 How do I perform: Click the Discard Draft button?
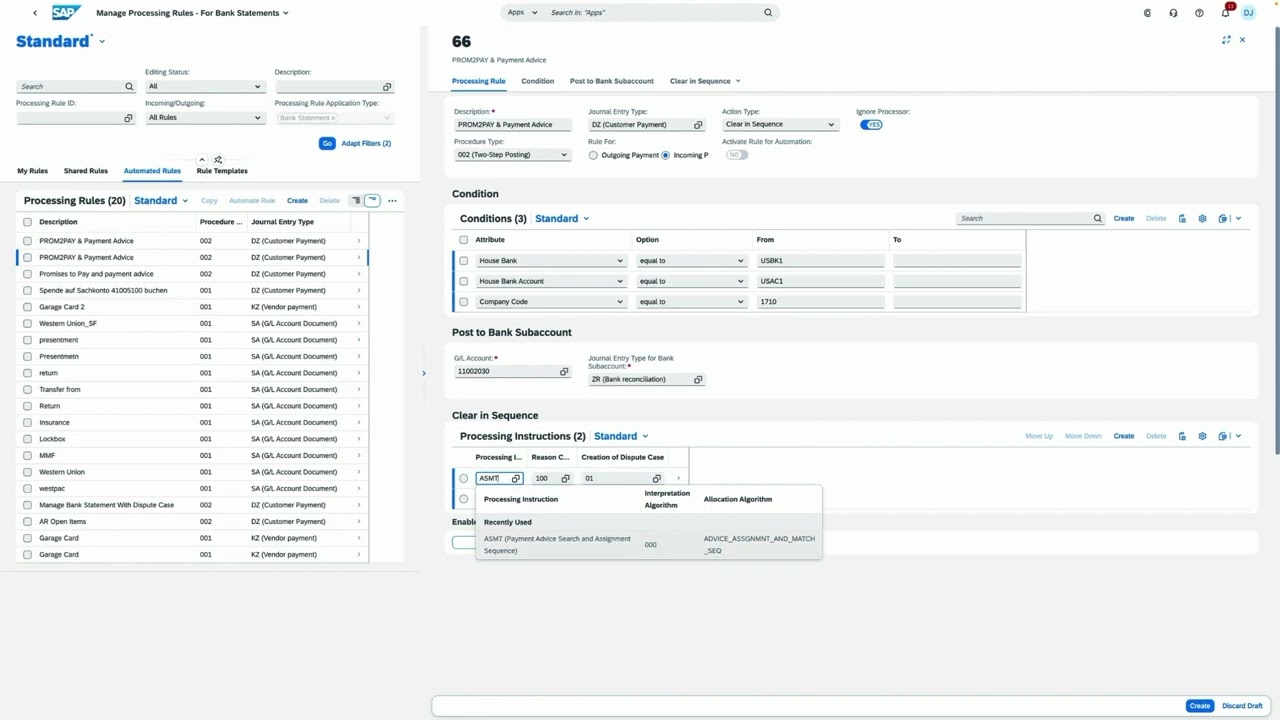(x=1242, y=706)
